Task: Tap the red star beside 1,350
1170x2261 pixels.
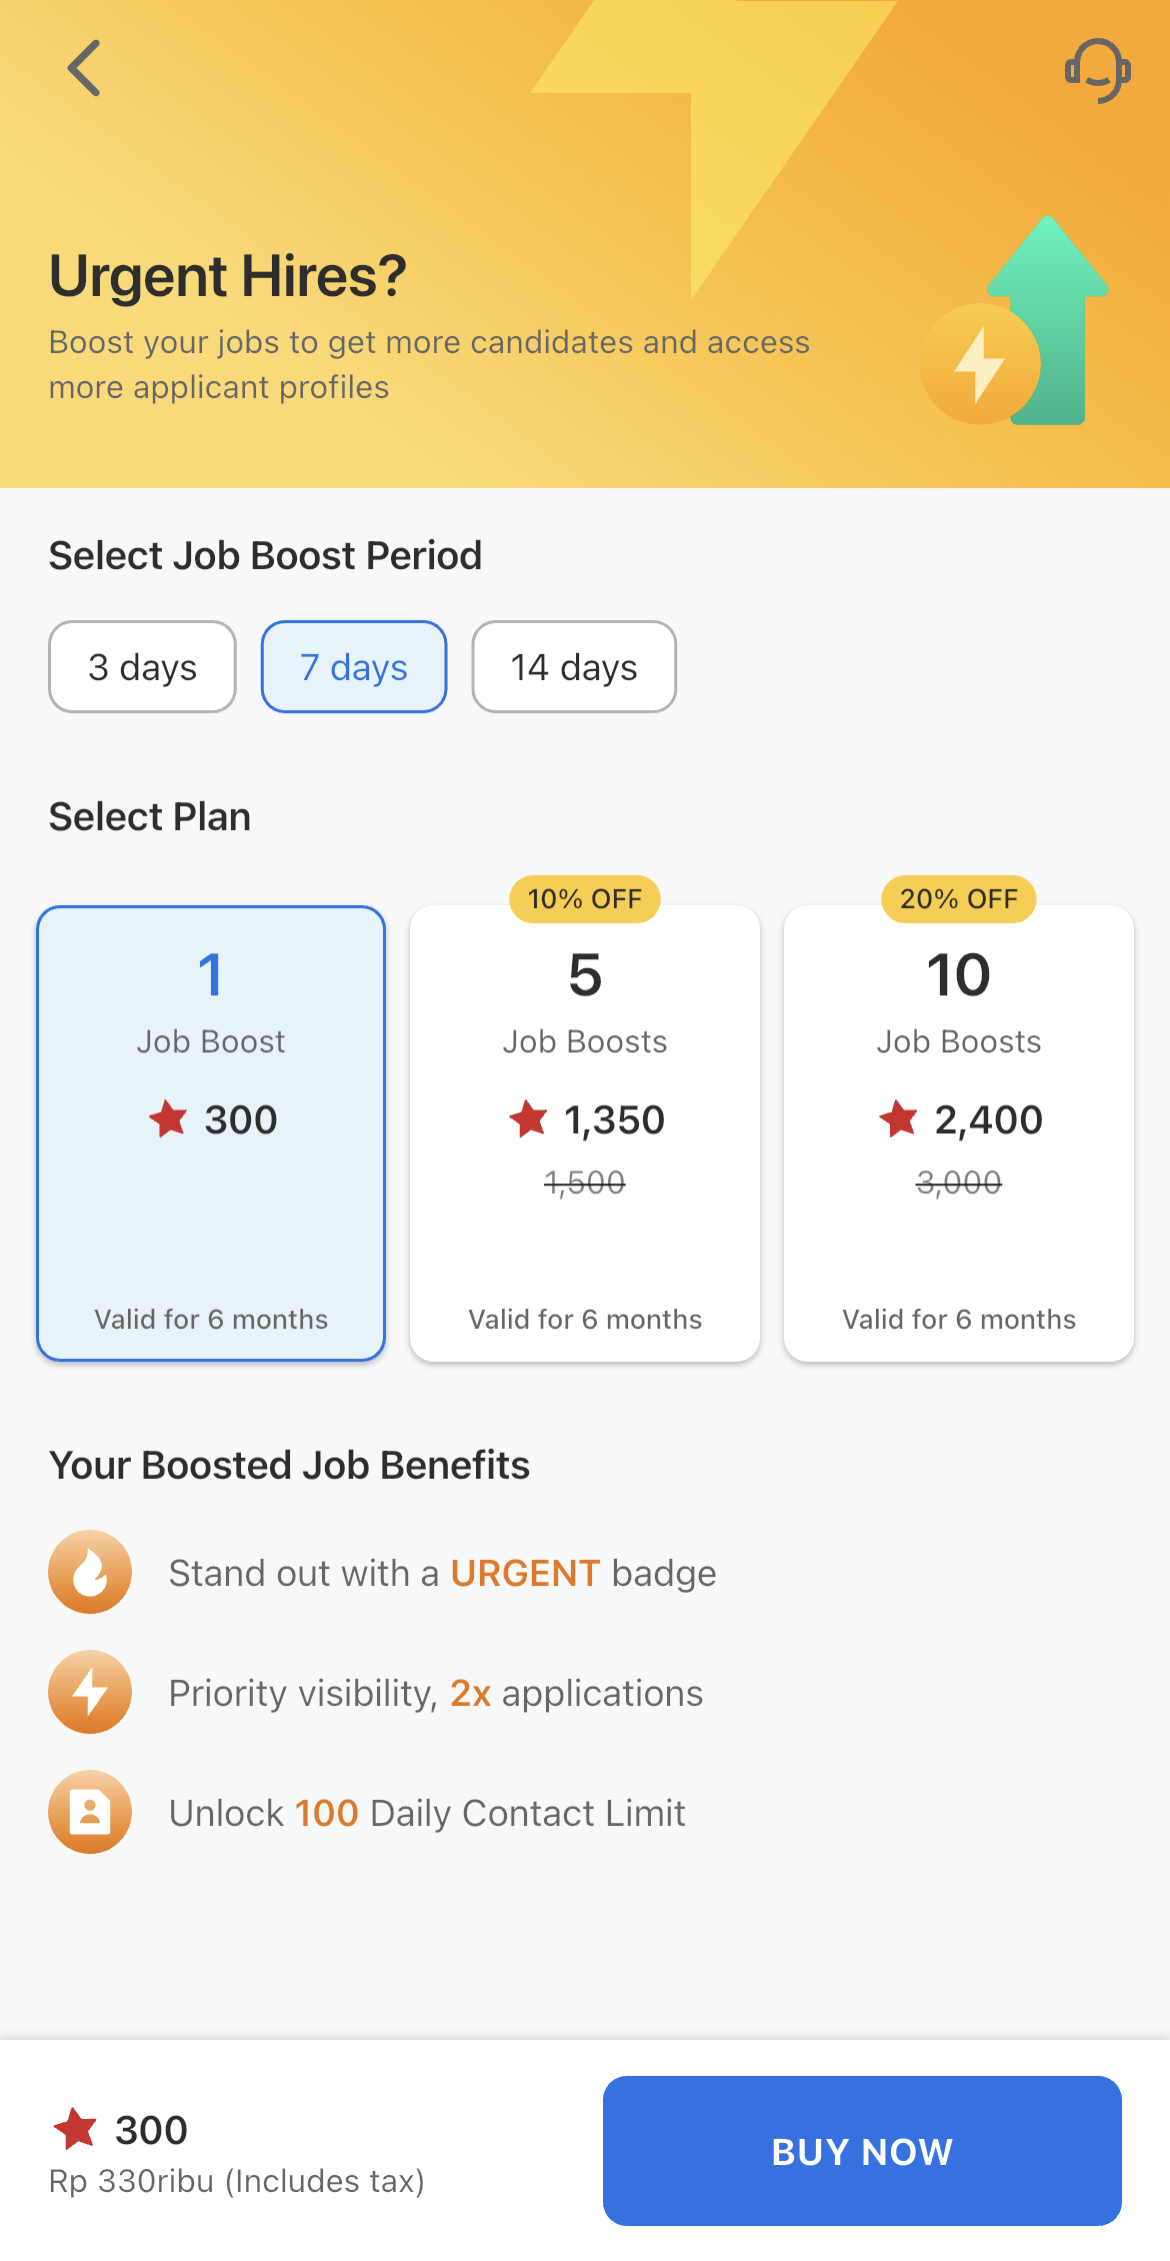Action: (x=528, y=1119)
